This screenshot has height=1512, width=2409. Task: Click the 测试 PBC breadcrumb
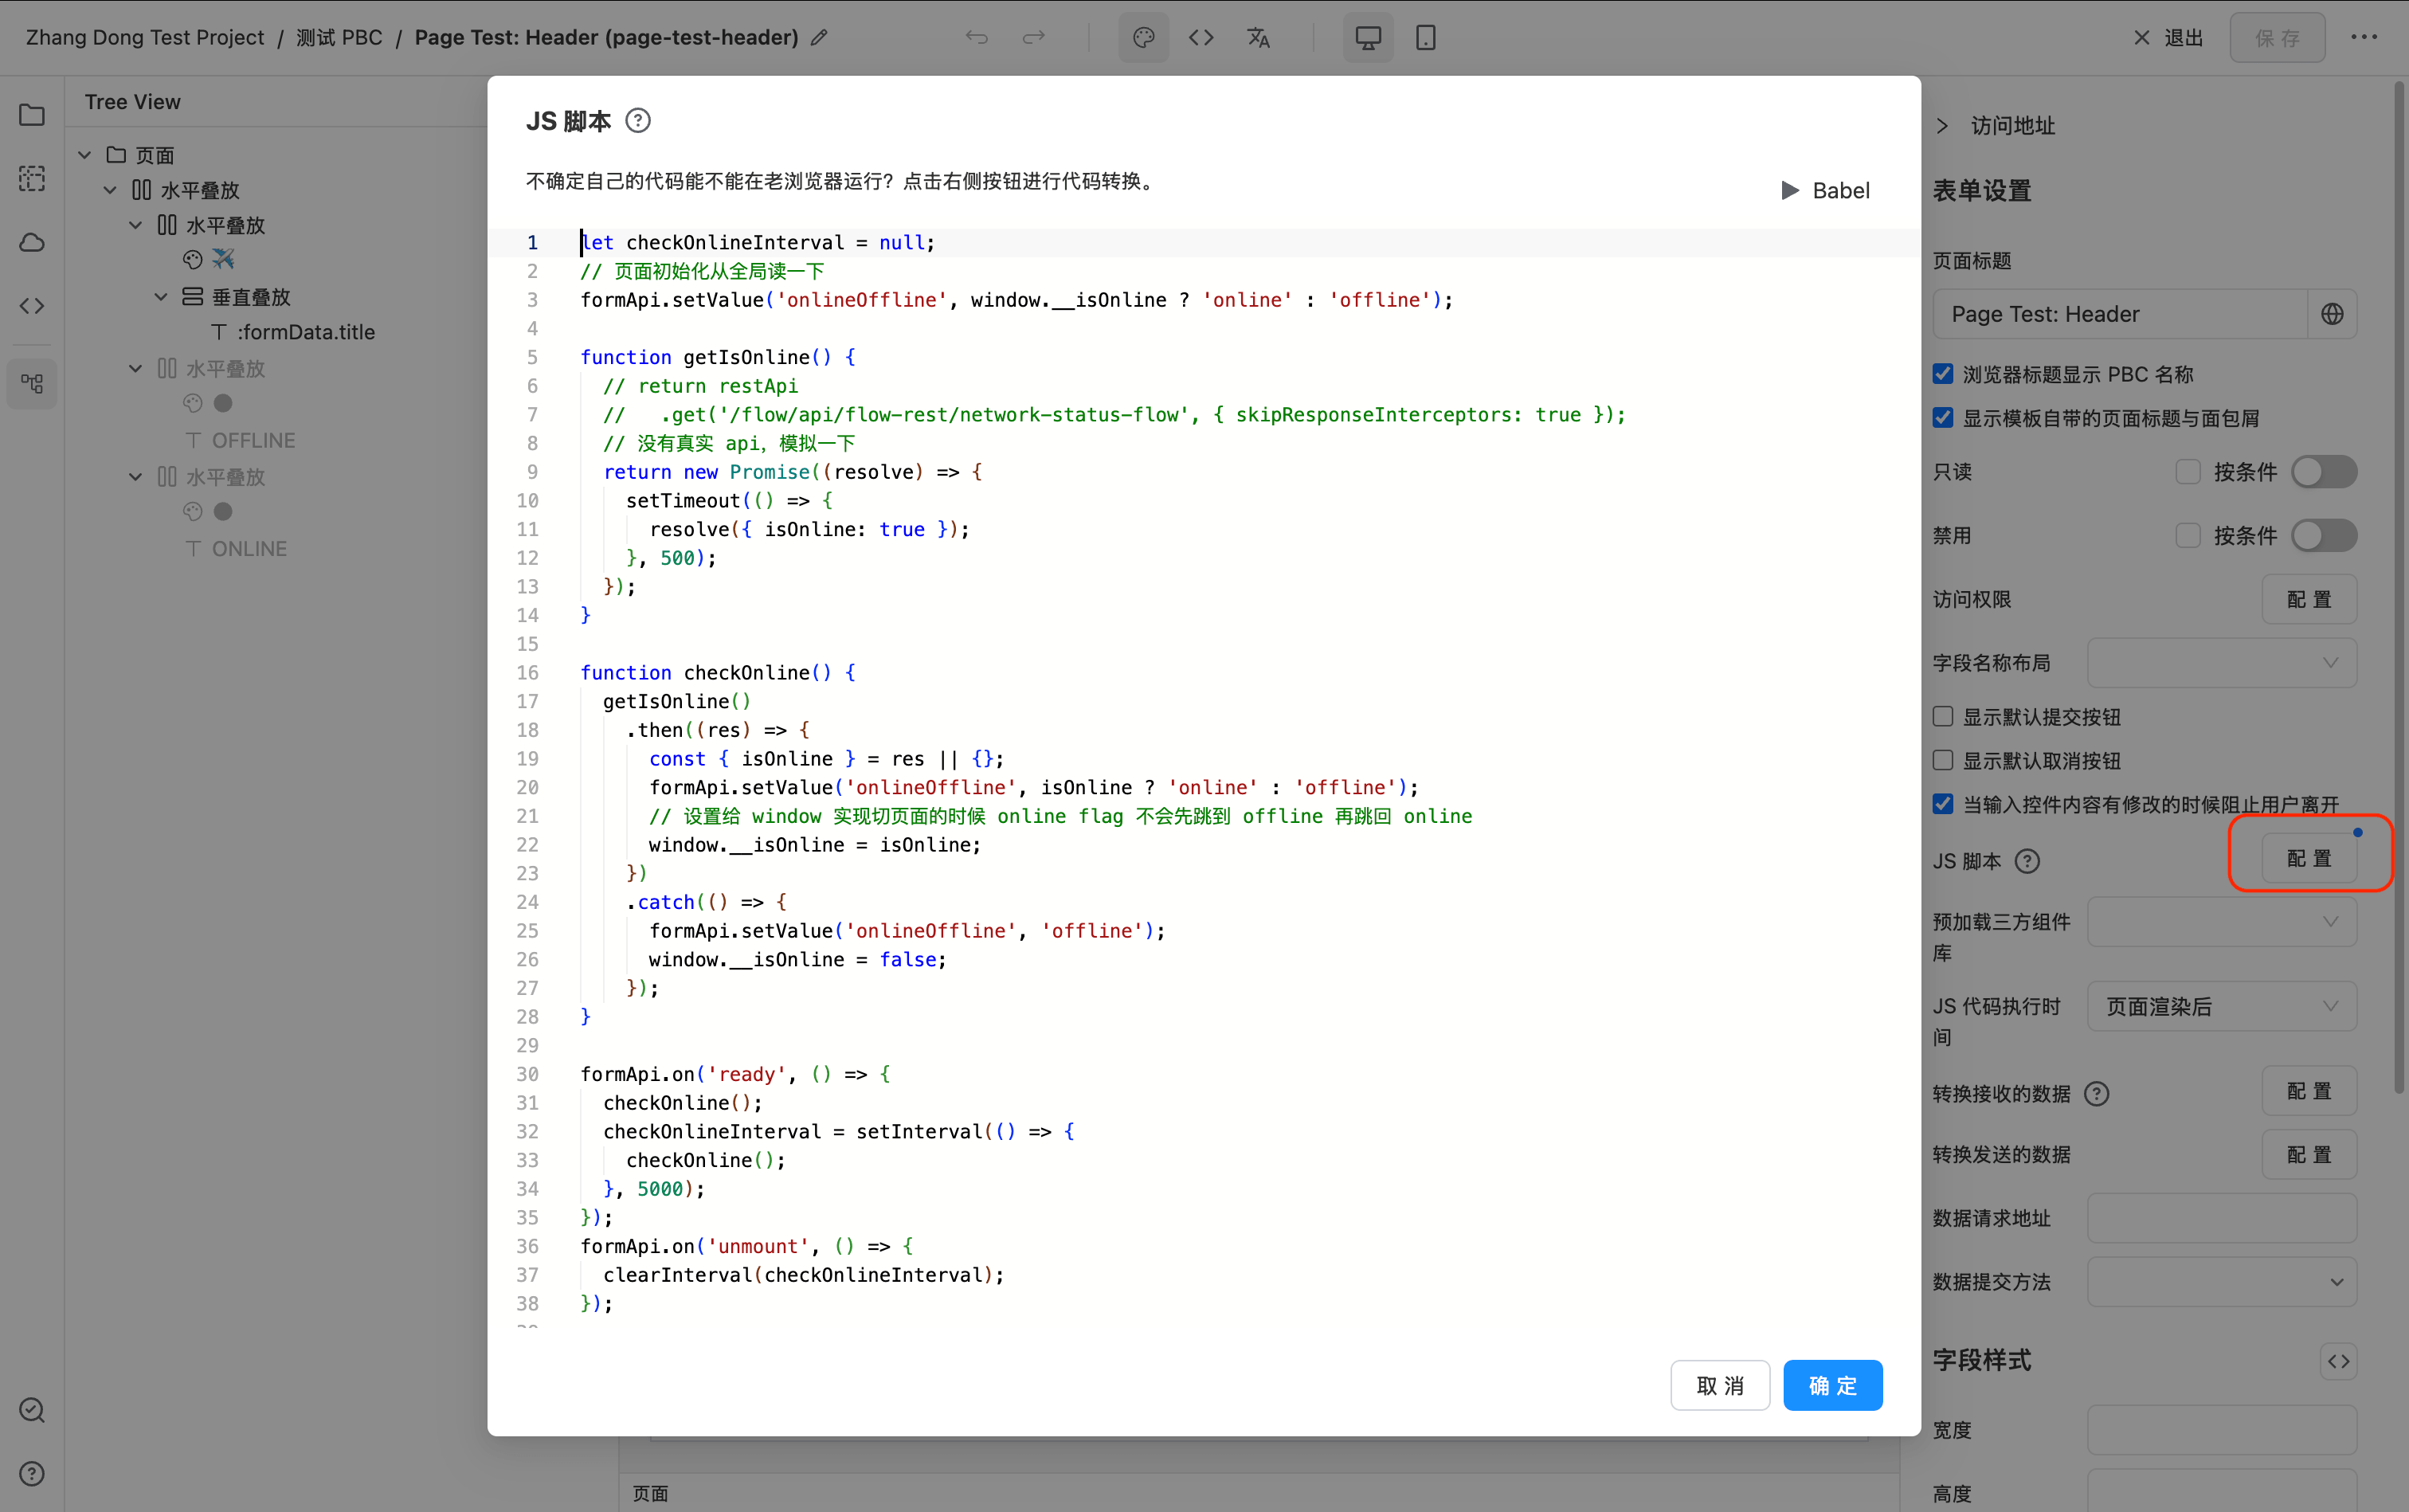pos(339,38)
